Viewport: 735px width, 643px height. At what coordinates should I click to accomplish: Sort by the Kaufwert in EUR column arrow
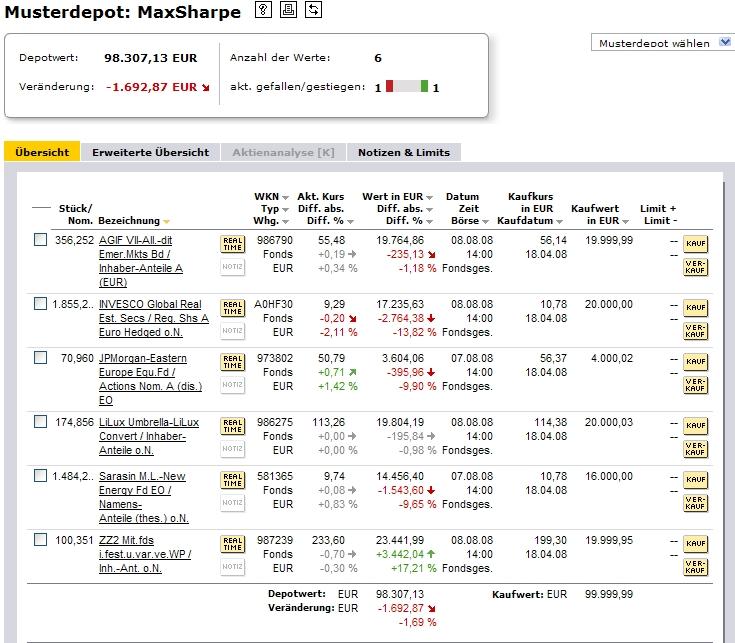(628, 221)
